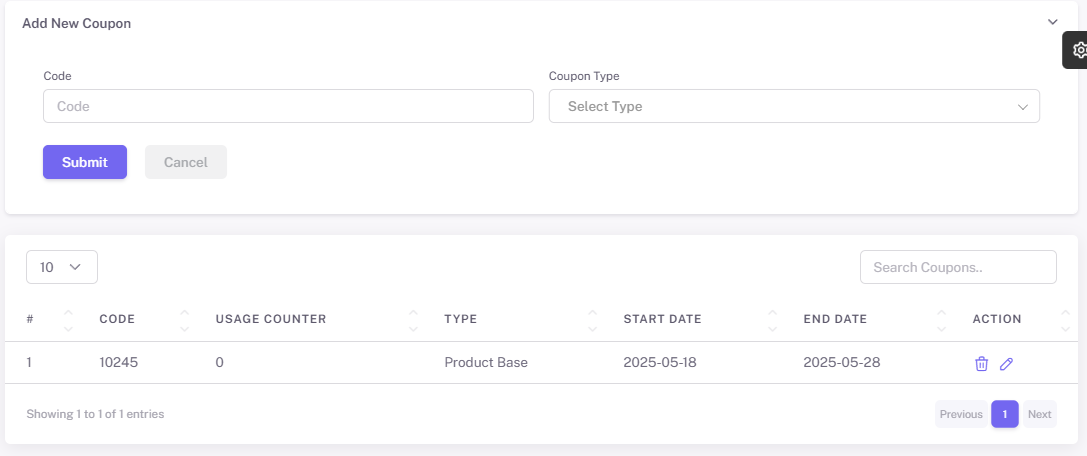
Task: Sort table by the # column
Action: point(68,319)
